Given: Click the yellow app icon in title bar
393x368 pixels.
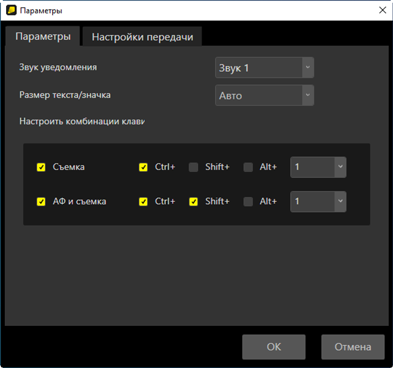Looking at the screenshot, I should [x=11, y=10].
